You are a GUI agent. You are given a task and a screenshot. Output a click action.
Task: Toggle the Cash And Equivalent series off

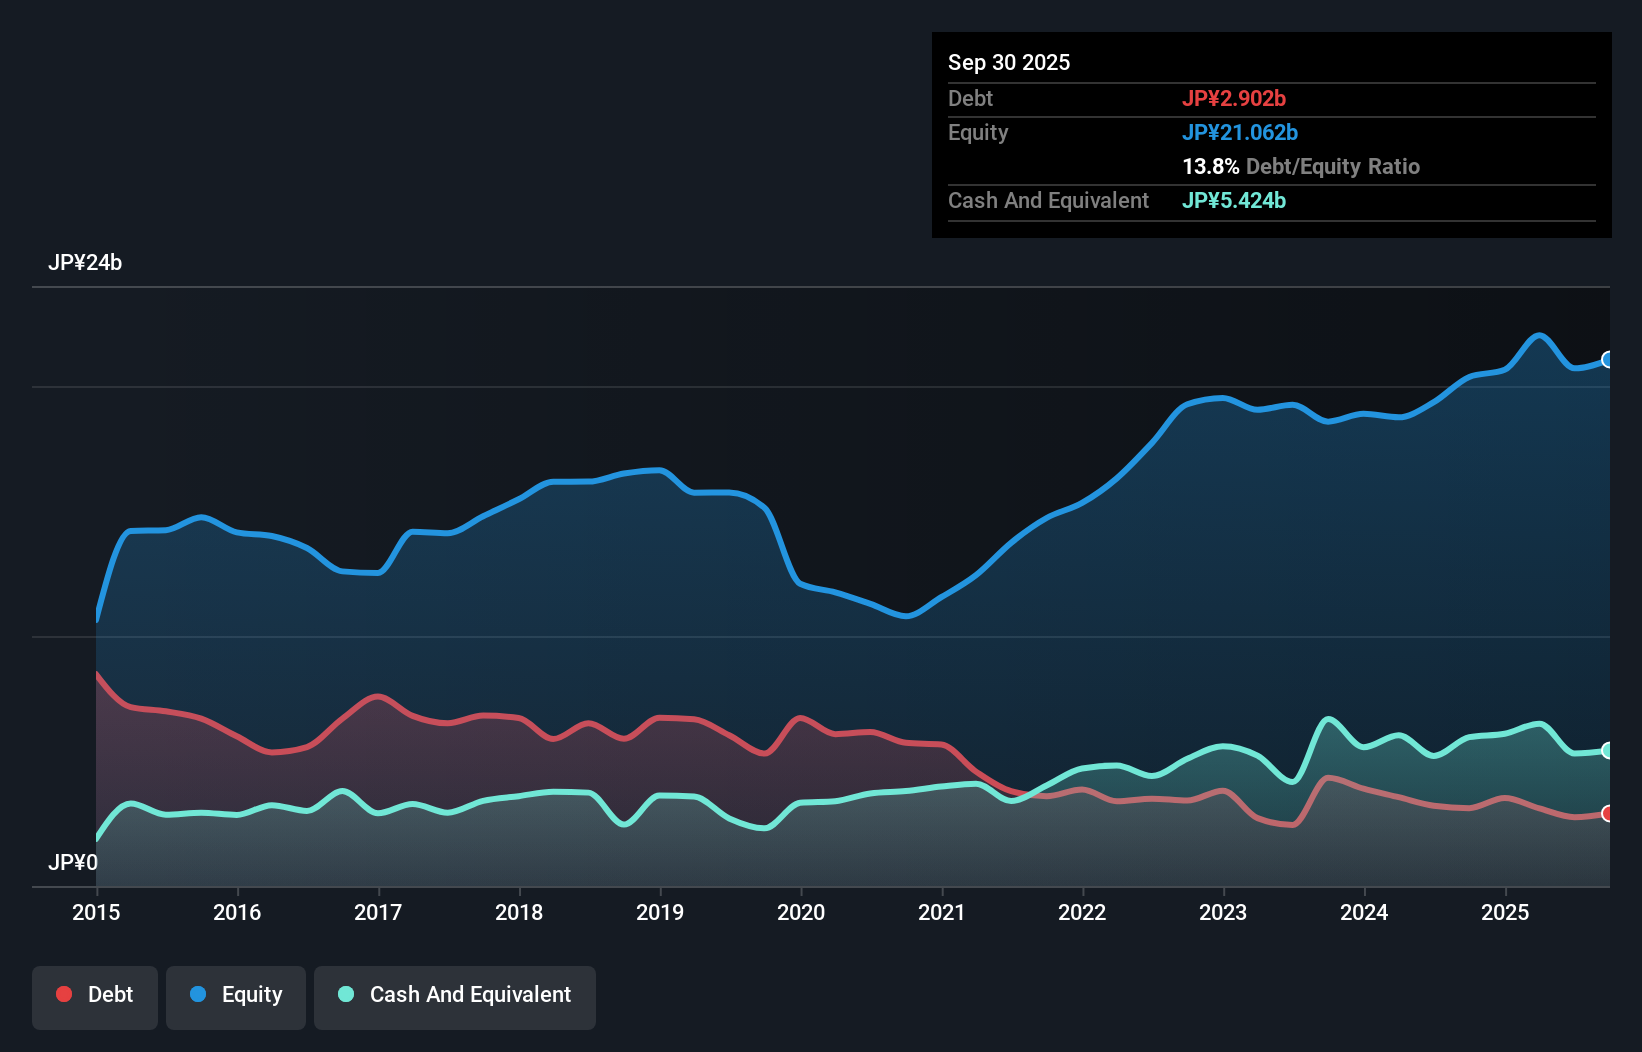click(x=455, y=996)
